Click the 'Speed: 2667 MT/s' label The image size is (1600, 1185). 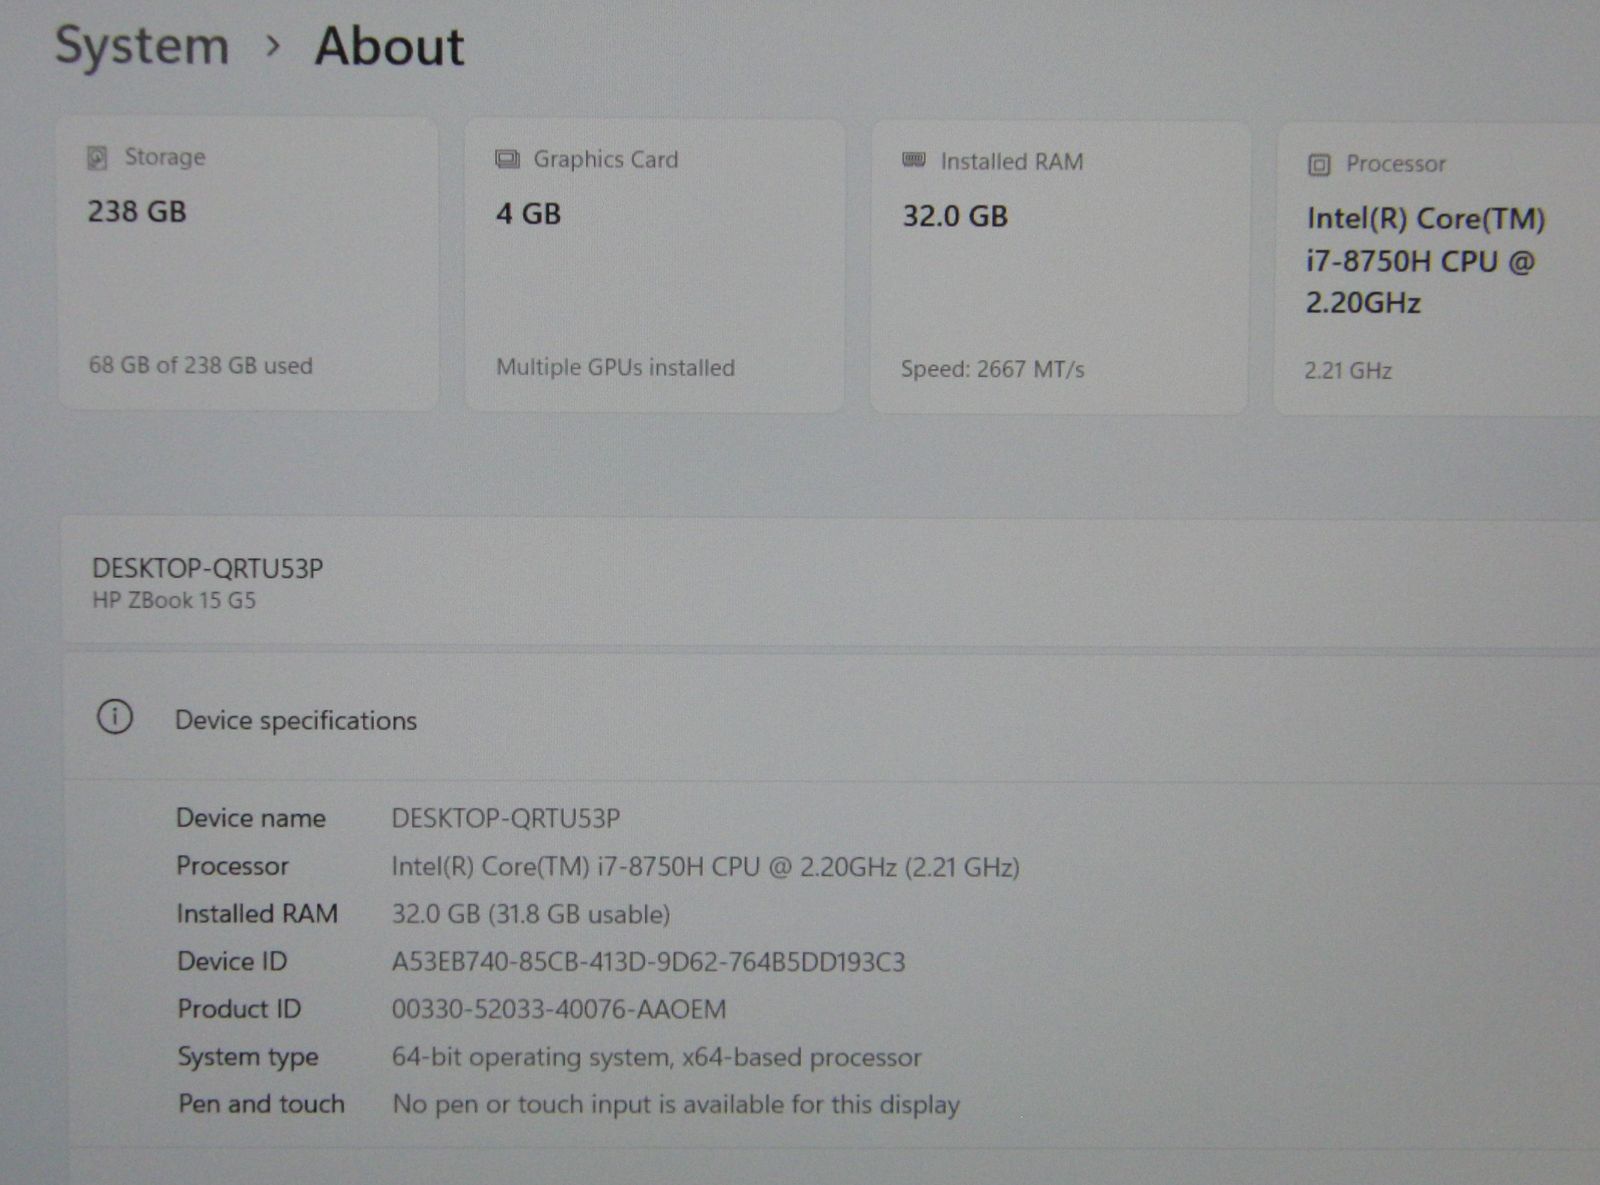click(x=992, y=370)
